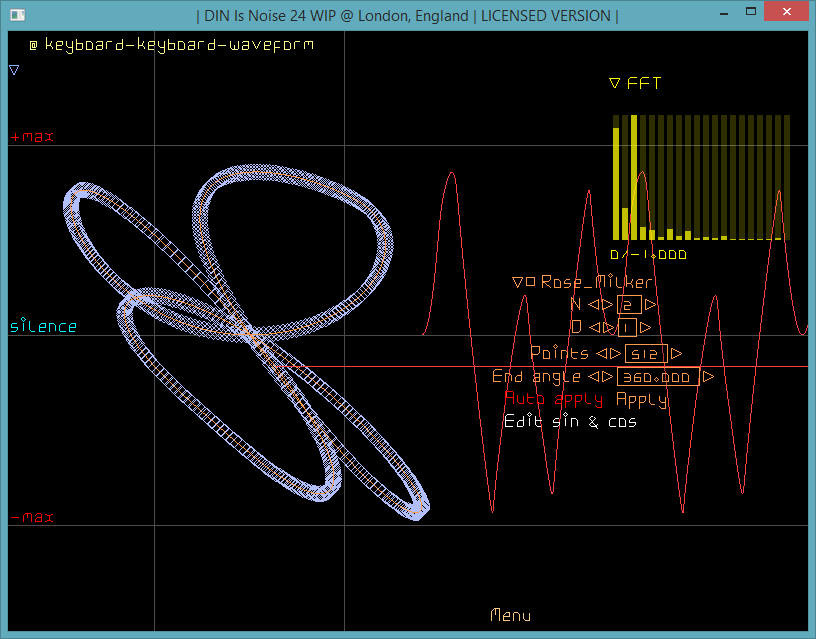Increase N with the right arrow
The height and width of the screenshot is (639, 816).
[651, 305]
